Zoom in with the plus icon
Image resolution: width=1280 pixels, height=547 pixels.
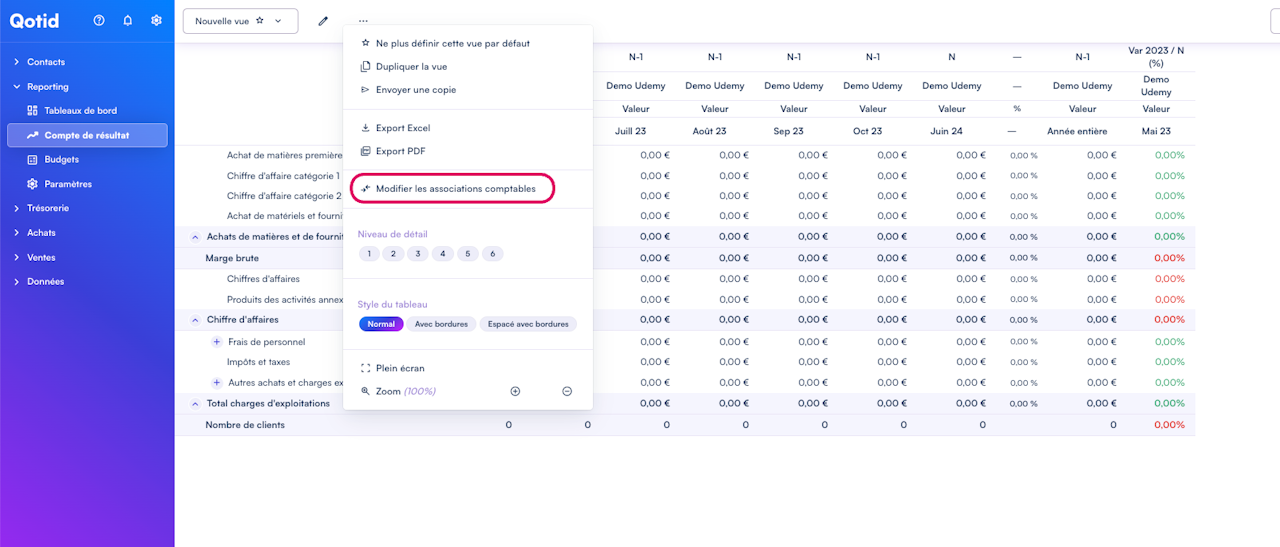[515, 391]
